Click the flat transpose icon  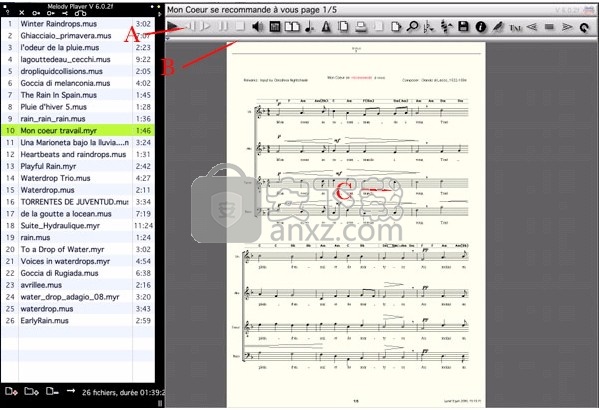(429, 26)
